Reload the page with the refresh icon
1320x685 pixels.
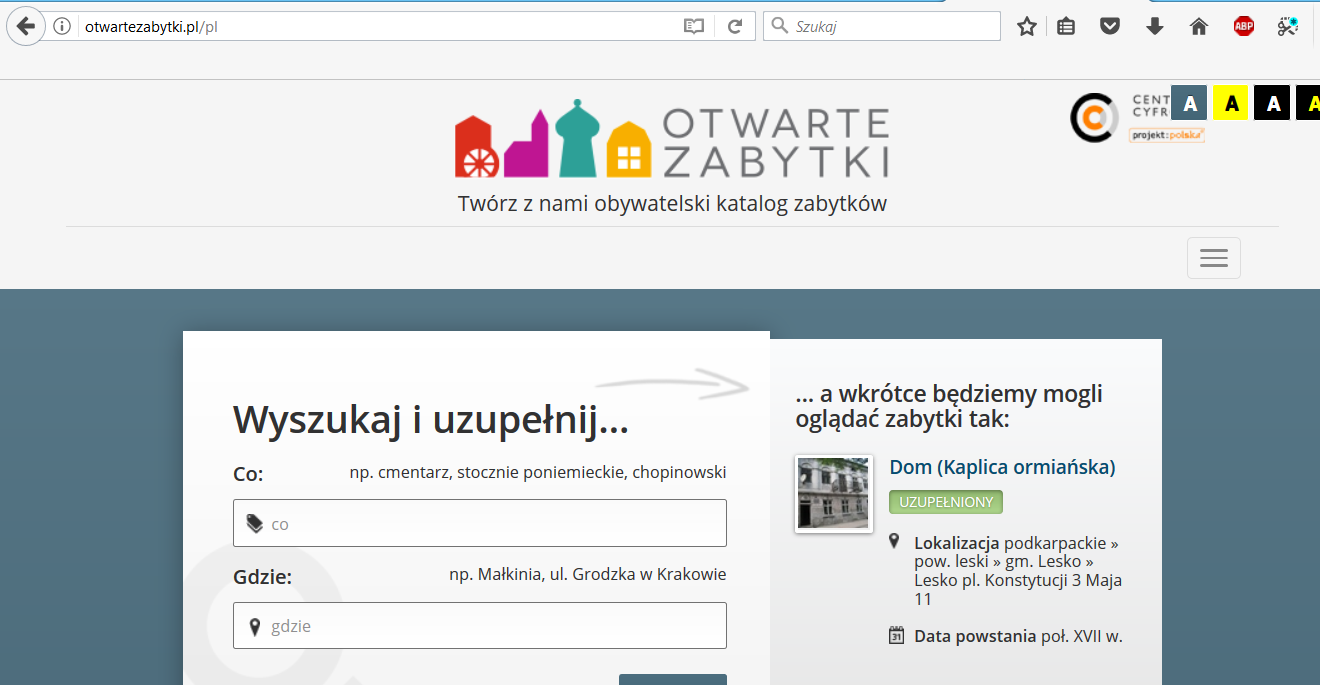click(735, 26)
